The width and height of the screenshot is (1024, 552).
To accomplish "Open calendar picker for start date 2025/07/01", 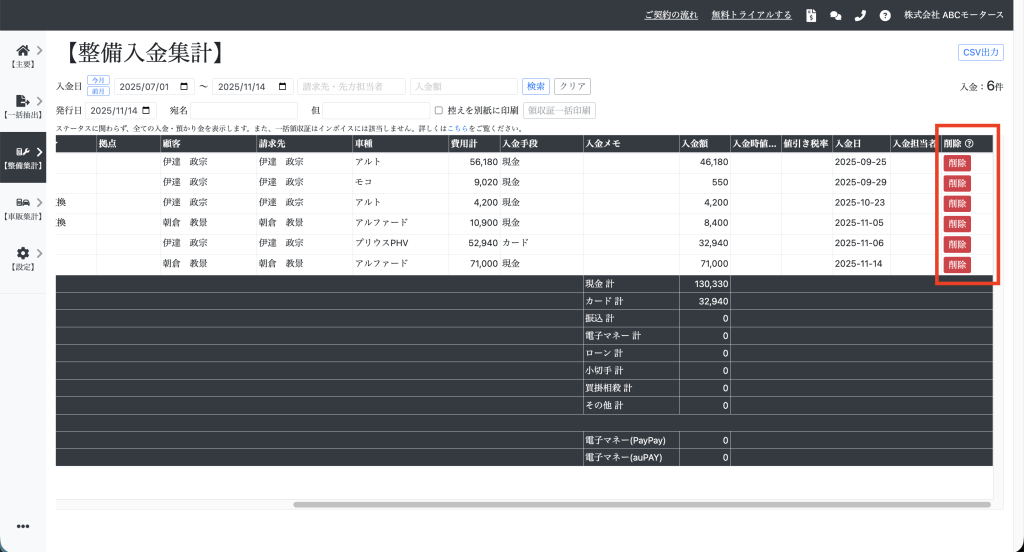I will 184,87.
